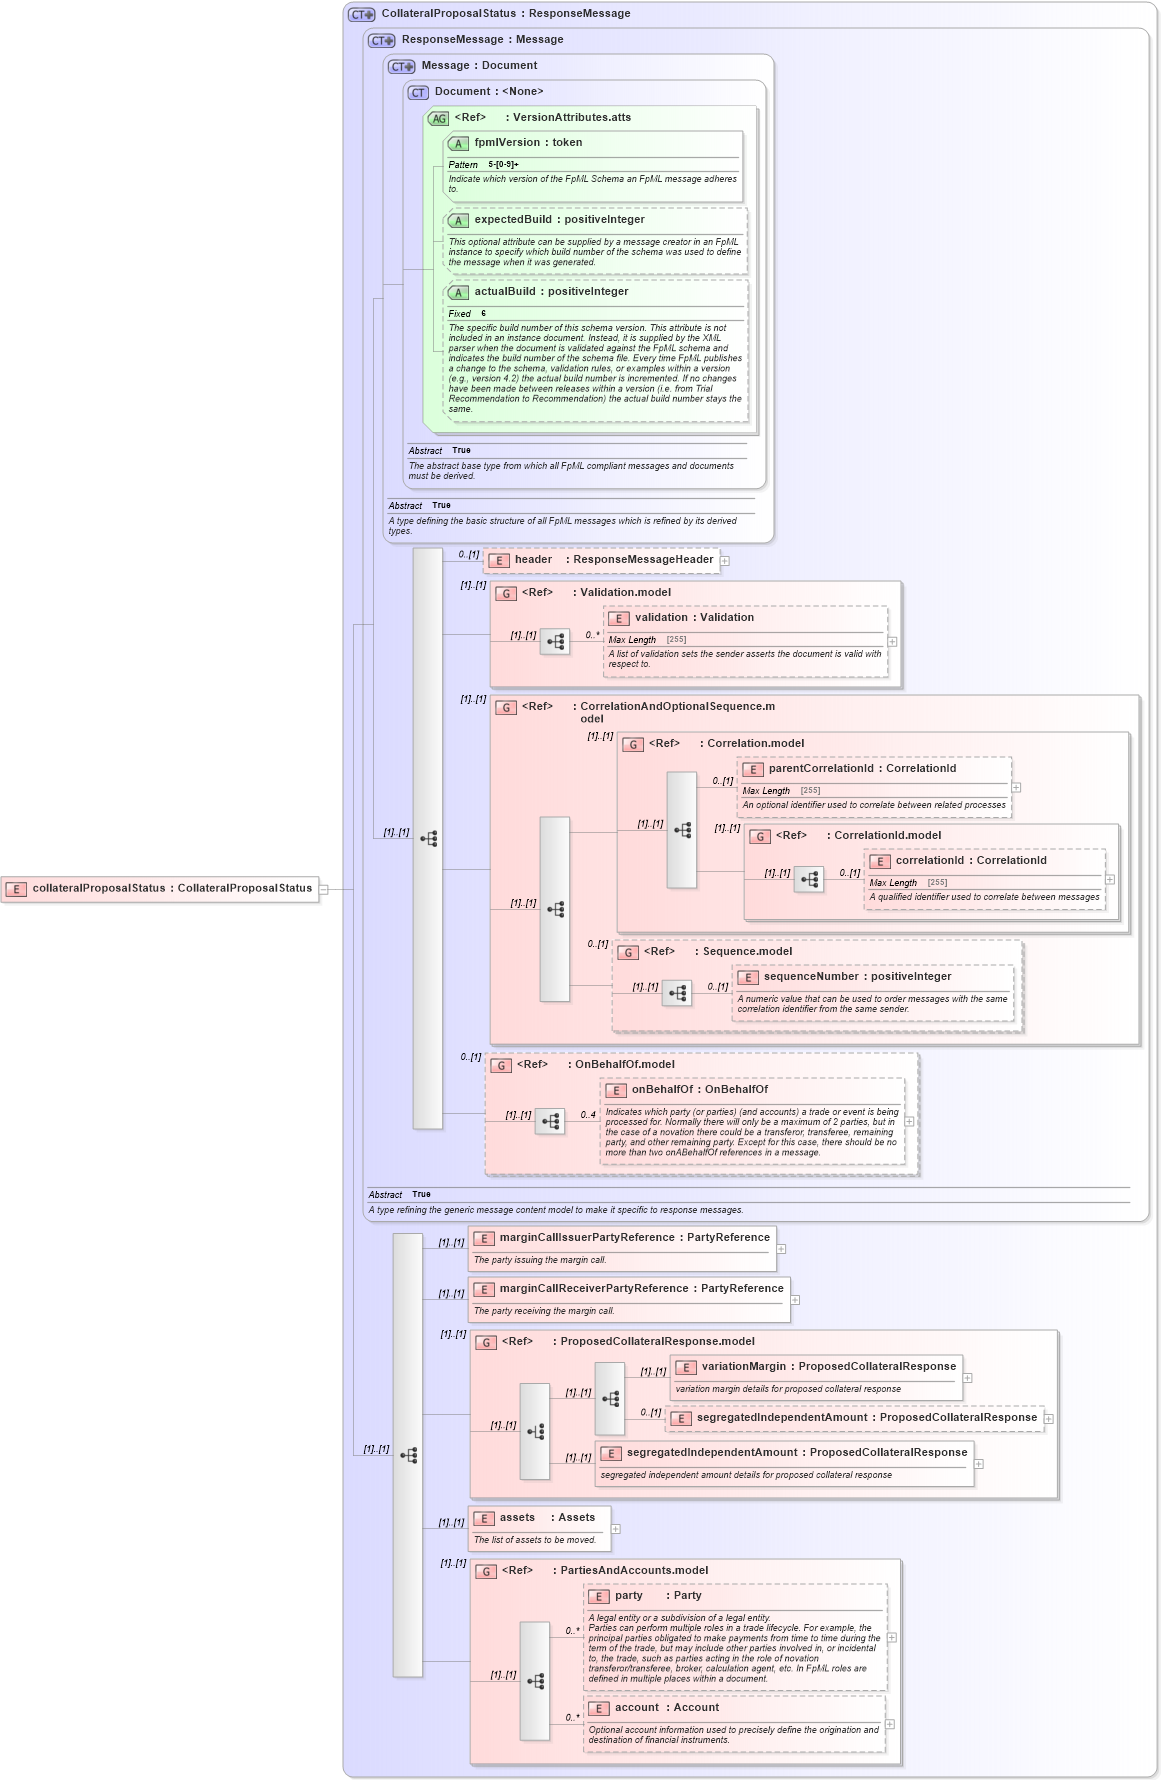Expand the parentCorrelationId element
This screenshot has width=1161, height=1780.
(x=1016, y=788)
